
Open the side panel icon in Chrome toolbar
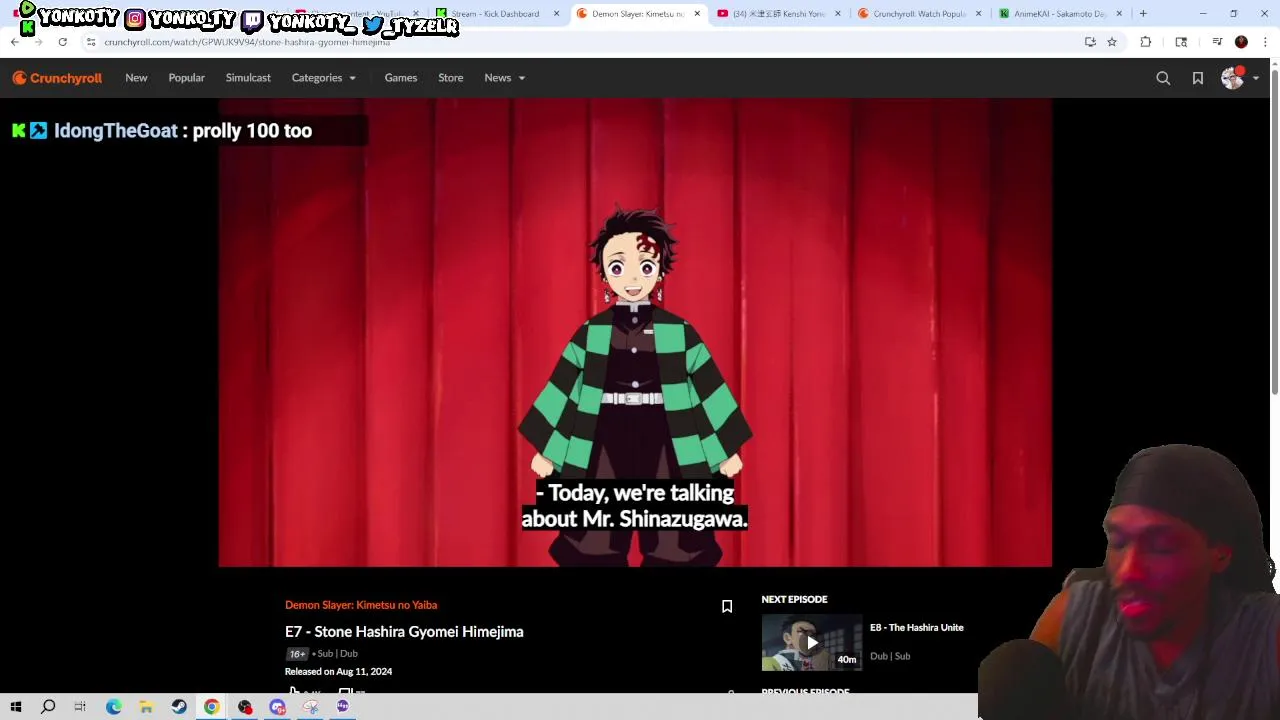(1181, 42)
